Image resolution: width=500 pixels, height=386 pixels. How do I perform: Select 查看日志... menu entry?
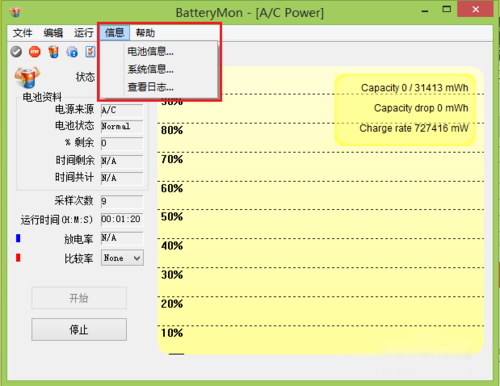pyautogui.click(x=151, y=87)
